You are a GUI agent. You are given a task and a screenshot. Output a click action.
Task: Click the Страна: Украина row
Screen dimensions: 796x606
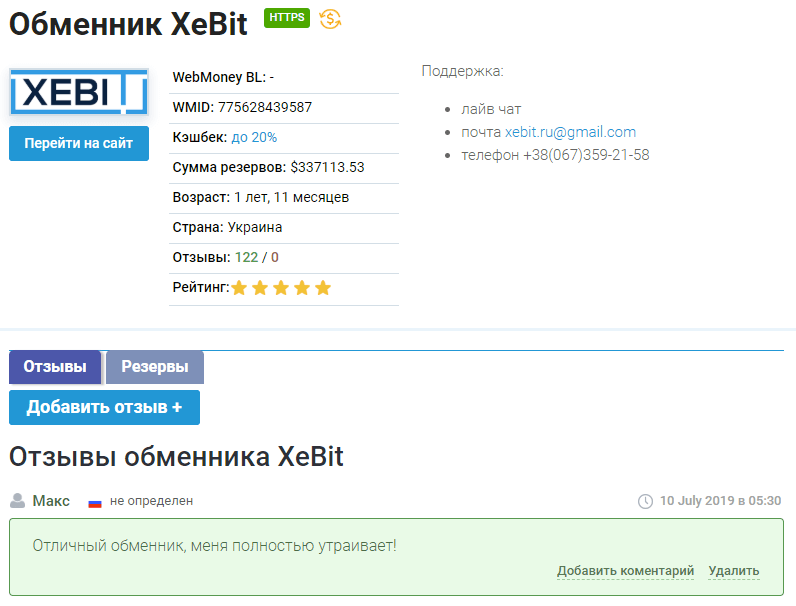click(284, 227)
